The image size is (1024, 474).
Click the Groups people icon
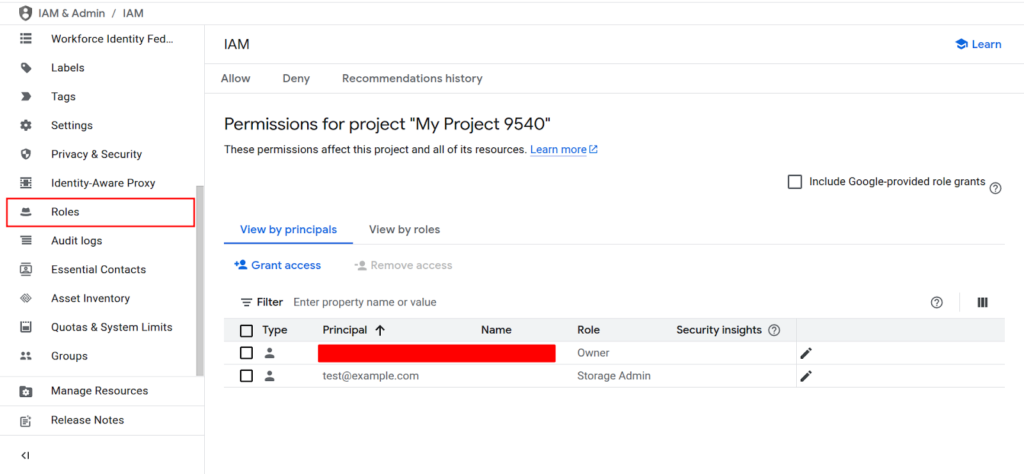tap(25, 356)
